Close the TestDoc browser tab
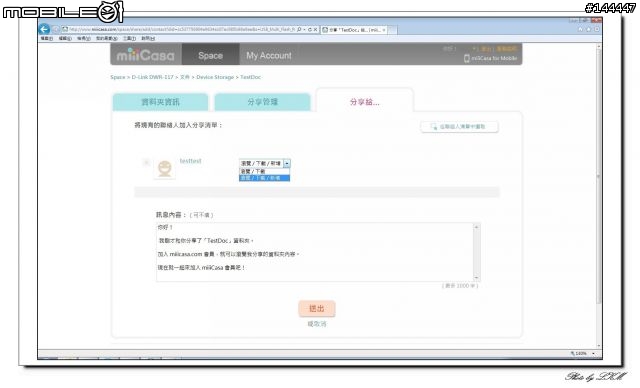This screenshot has width=640, height=388. (384, 30)
